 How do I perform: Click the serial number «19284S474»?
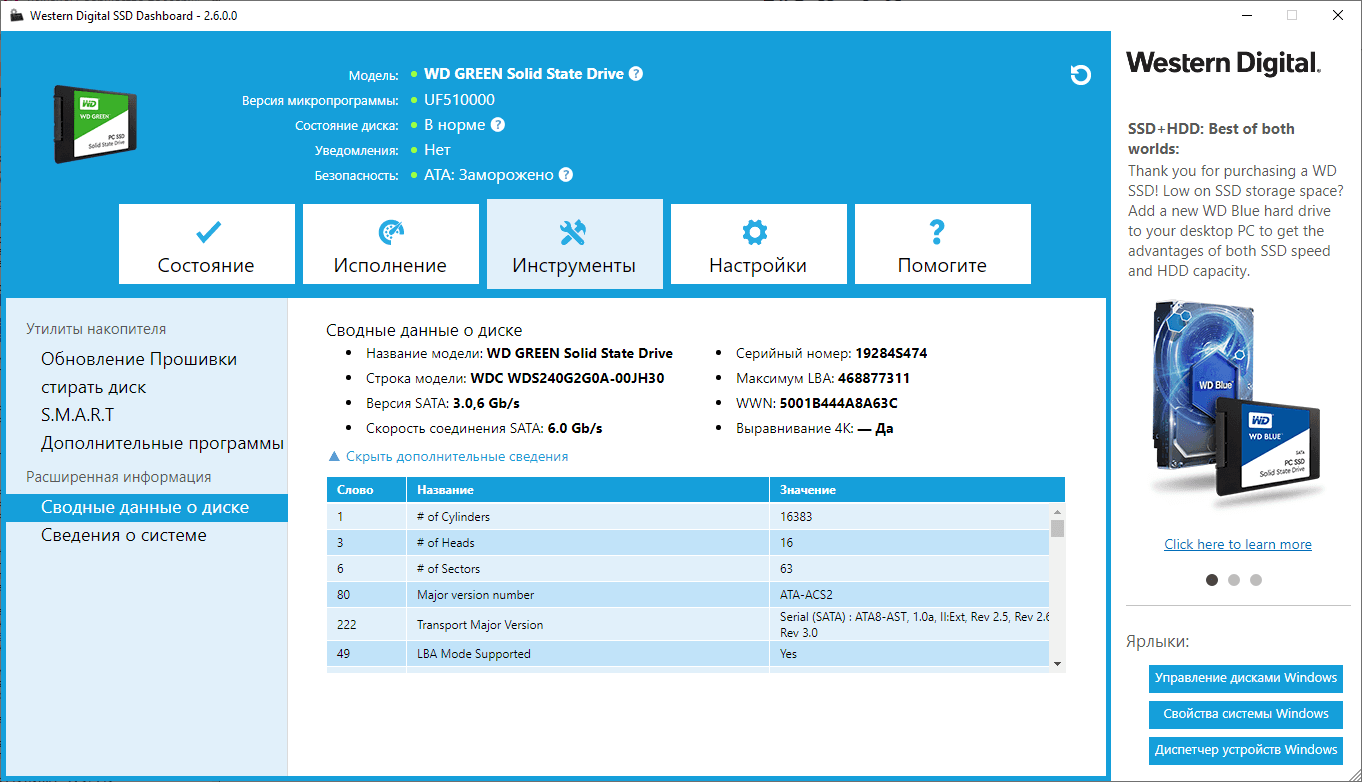pyautogui.click(x=892, y=353)
